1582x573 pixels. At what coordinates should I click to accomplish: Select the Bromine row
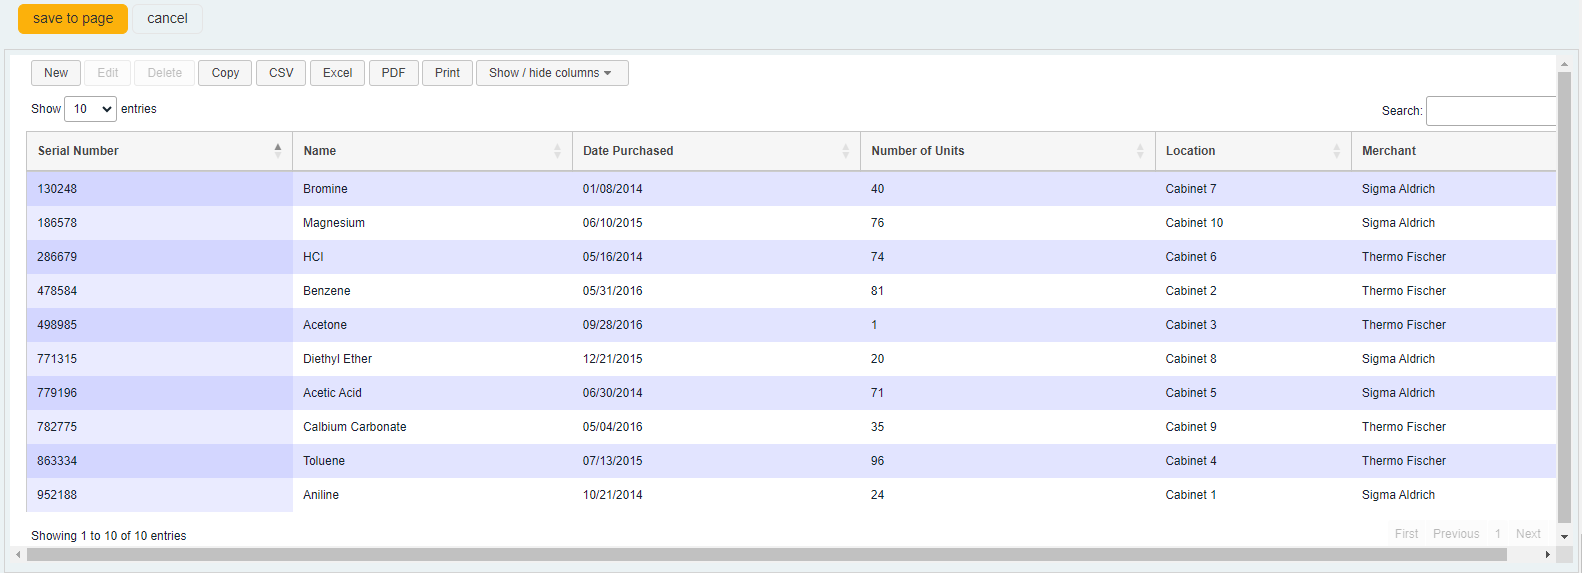[x=325, y=189]
